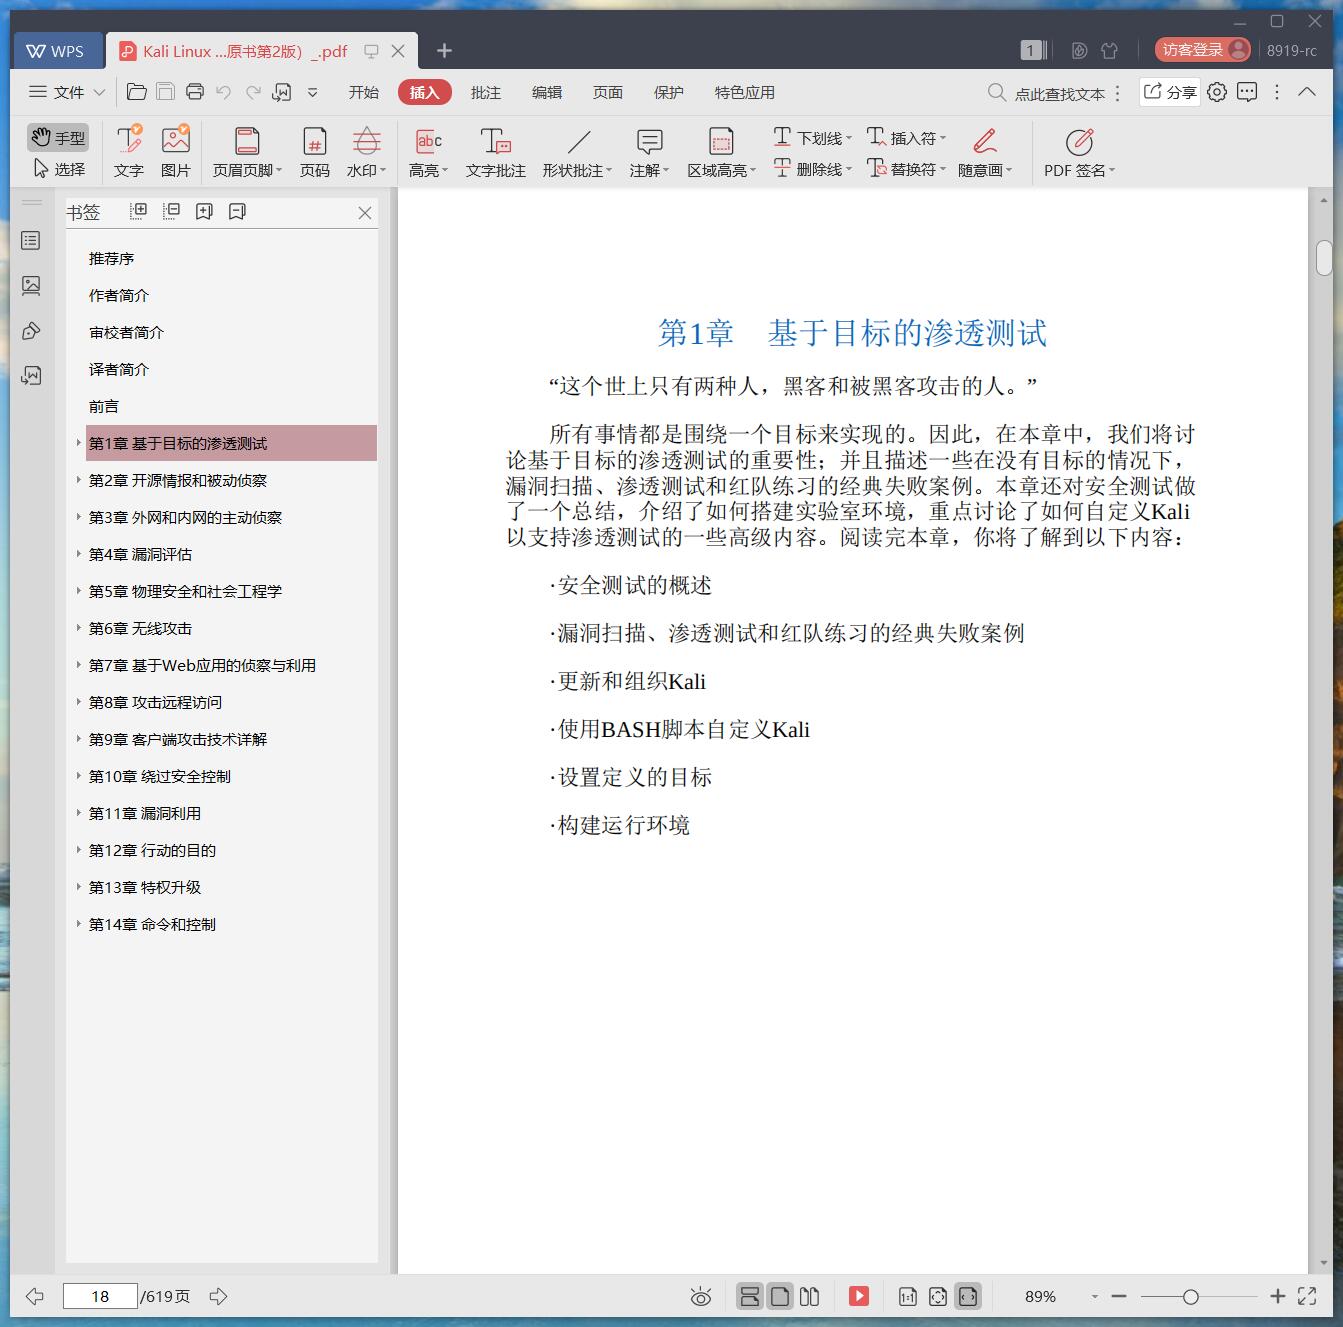Screen dimensions: 1343x1327
Task: Expand the 第14章 命令和控制 bookmark
Action: pyautogui.click(x=79, y=924)
